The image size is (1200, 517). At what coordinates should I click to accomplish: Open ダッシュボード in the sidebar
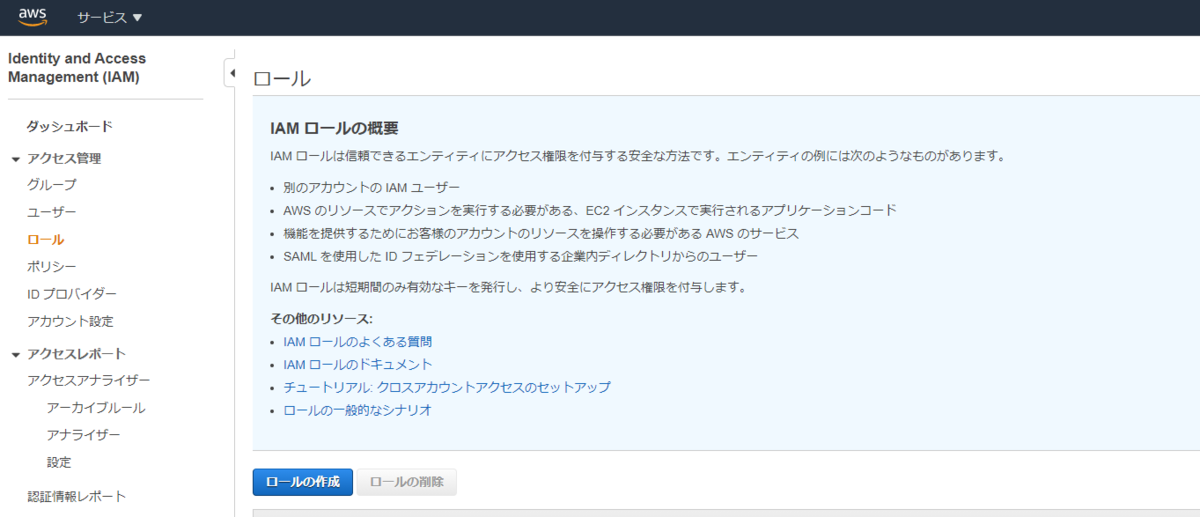pyautogui.click(x=69, y=127)
